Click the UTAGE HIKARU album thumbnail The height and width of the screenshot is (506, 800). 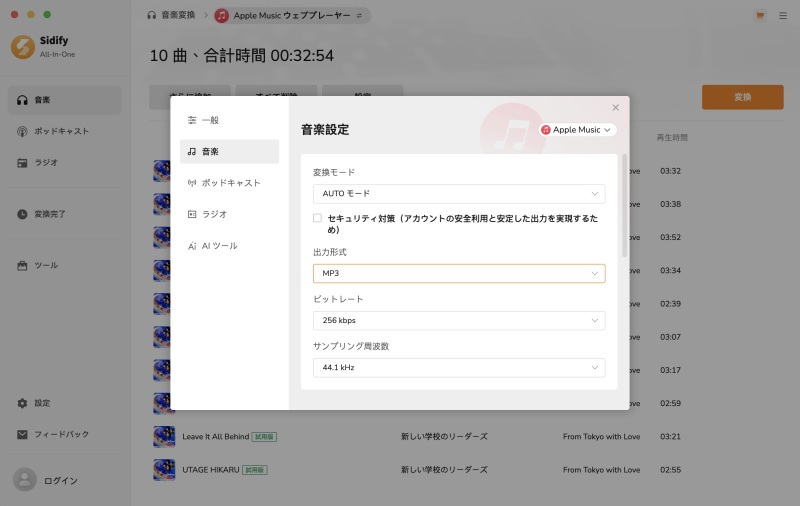click(164, 470)
